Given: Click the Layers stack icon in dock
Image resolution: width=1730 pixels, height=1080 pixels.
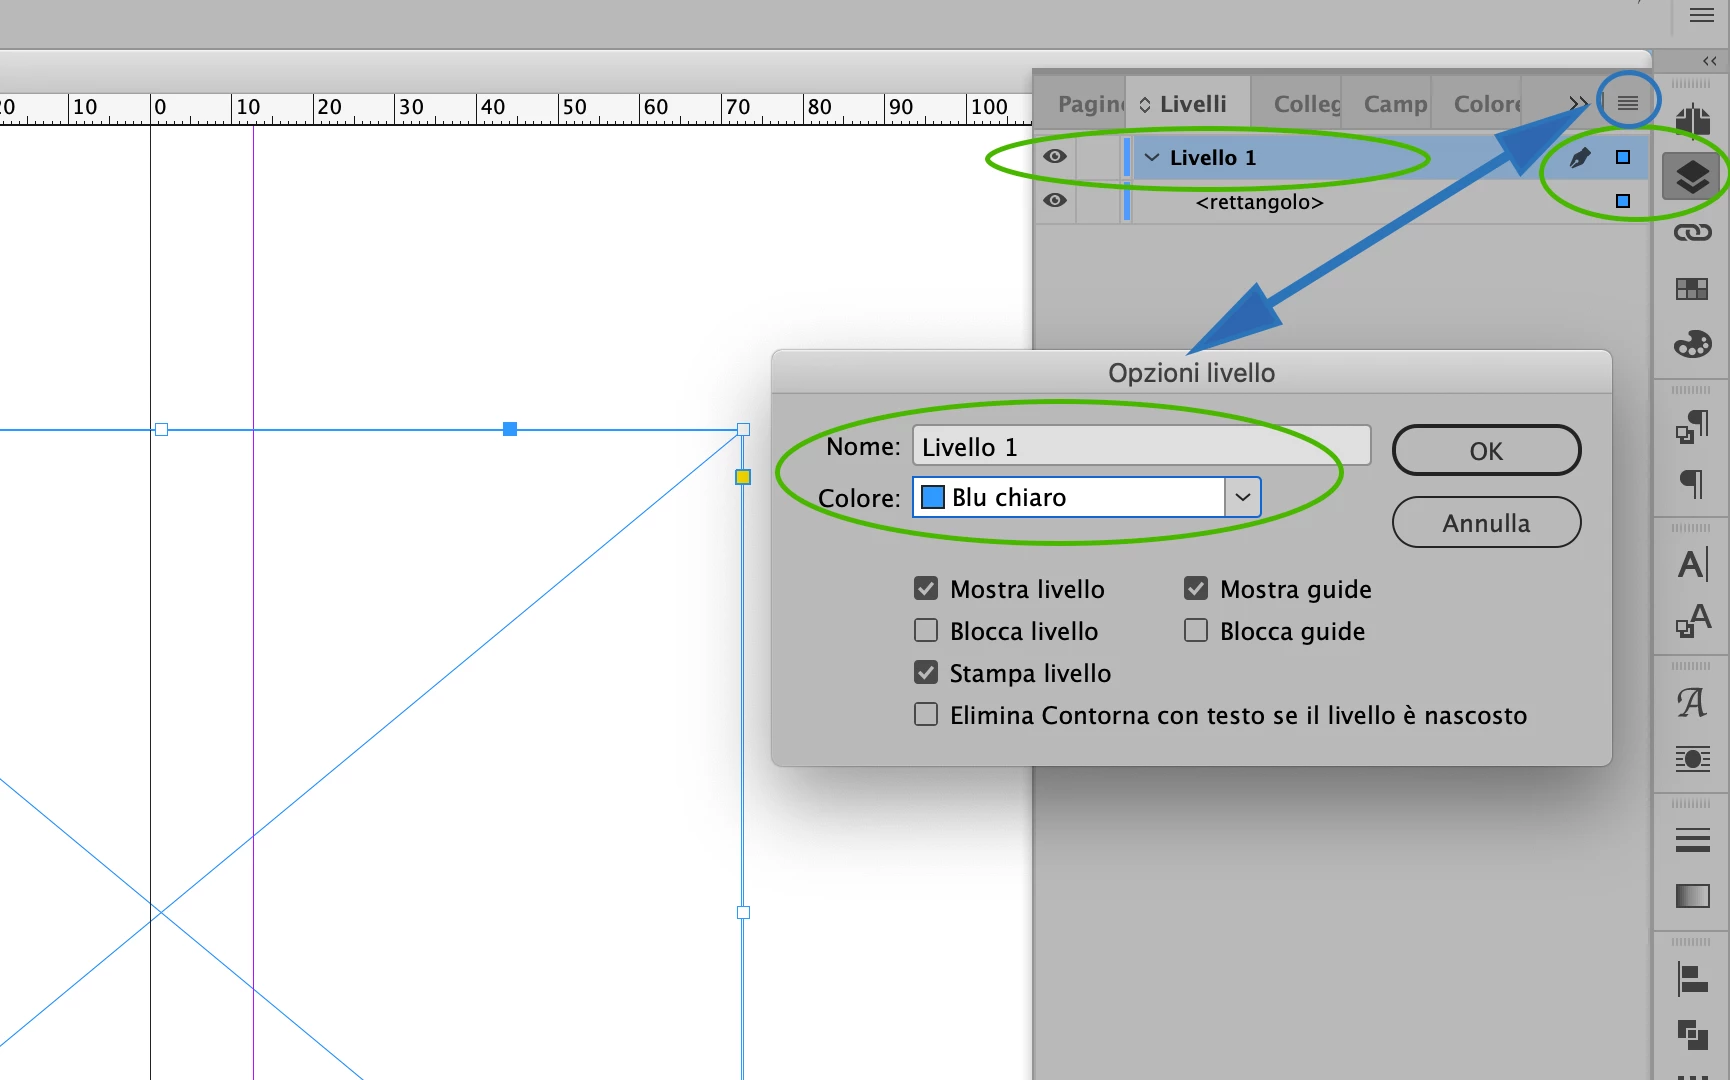Looking at the screenshot, I should click(1692, 177).
